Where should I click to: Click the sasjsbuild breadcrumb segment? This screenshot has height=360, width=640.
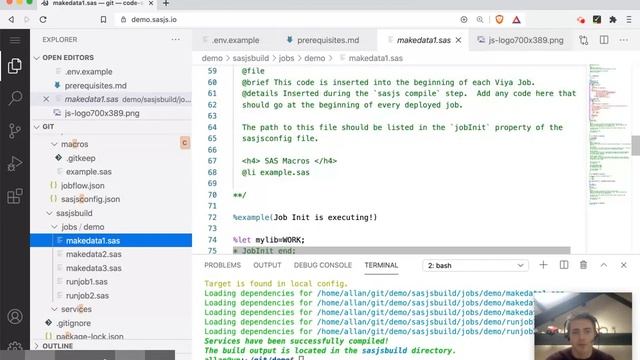coord(251,58)
